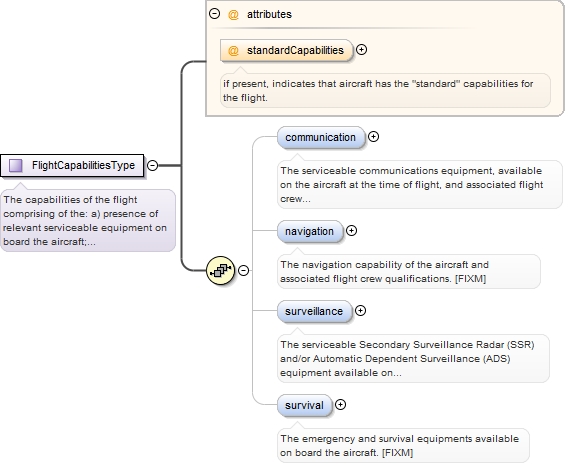This screenshot has height=466, width=570.
Task: Click the sequence compositor icon
Action: coord(220,270)
